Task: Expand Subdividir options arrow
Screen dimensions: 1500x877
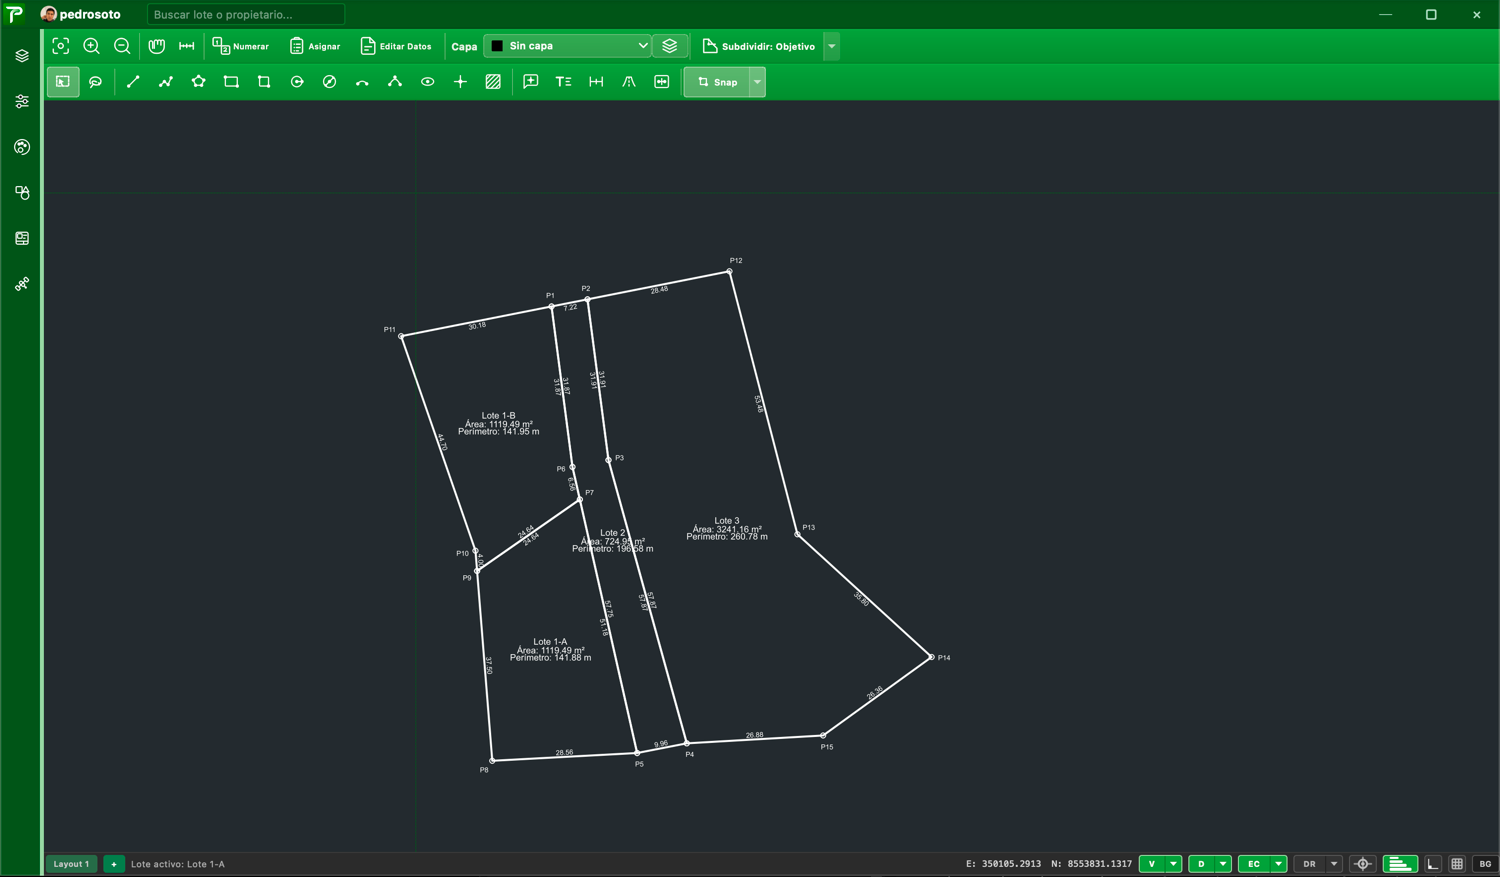Action: pyautogui.click(x=832, y=46)
